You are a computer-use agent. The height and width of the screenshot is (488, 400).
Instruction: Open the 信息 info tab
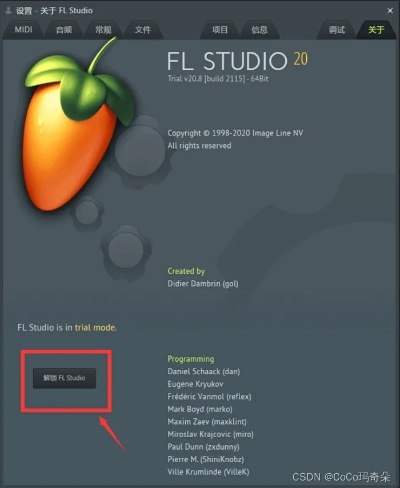tap(260, 30)
